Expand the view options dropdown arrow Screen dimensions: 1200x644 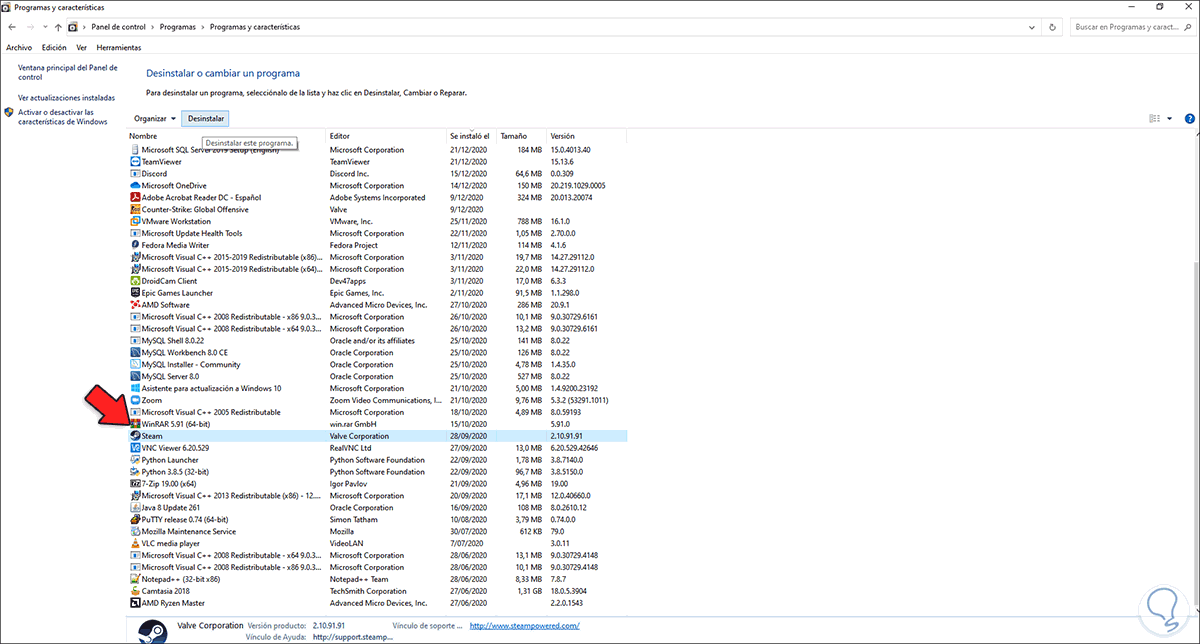(x=1170, y=118)
